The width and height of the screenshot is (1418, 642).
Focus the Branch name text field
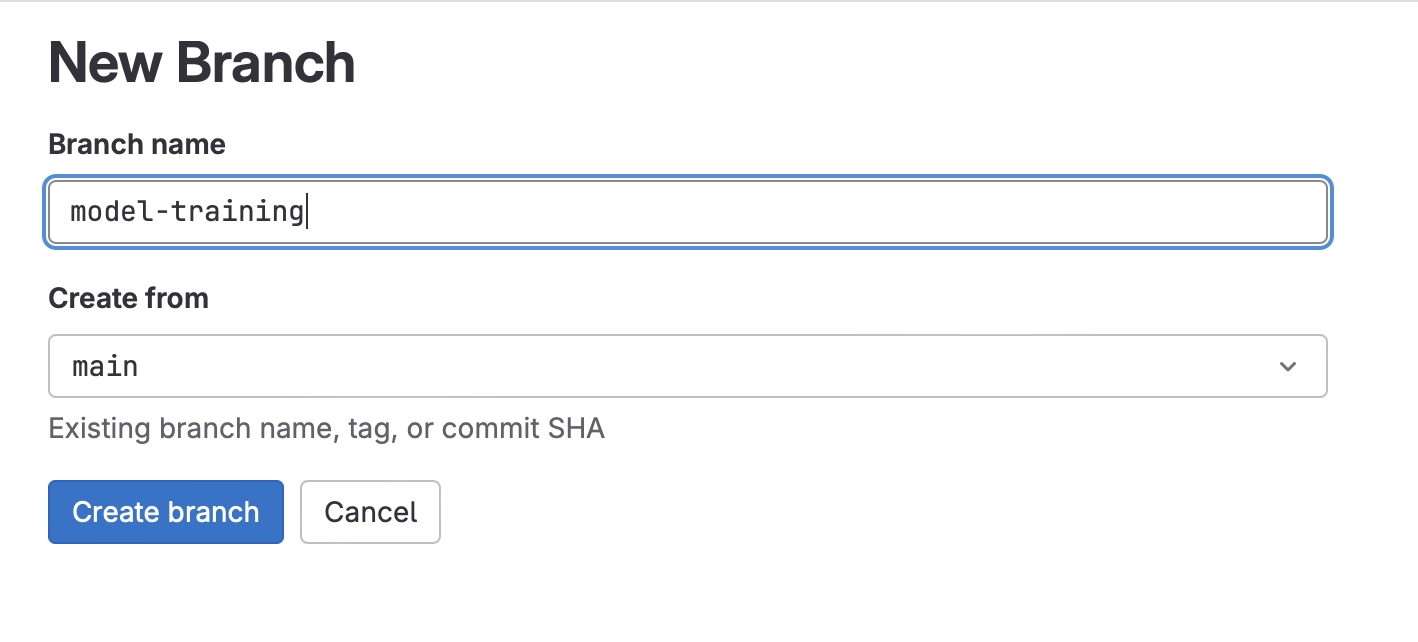click(x=687, y=212)
